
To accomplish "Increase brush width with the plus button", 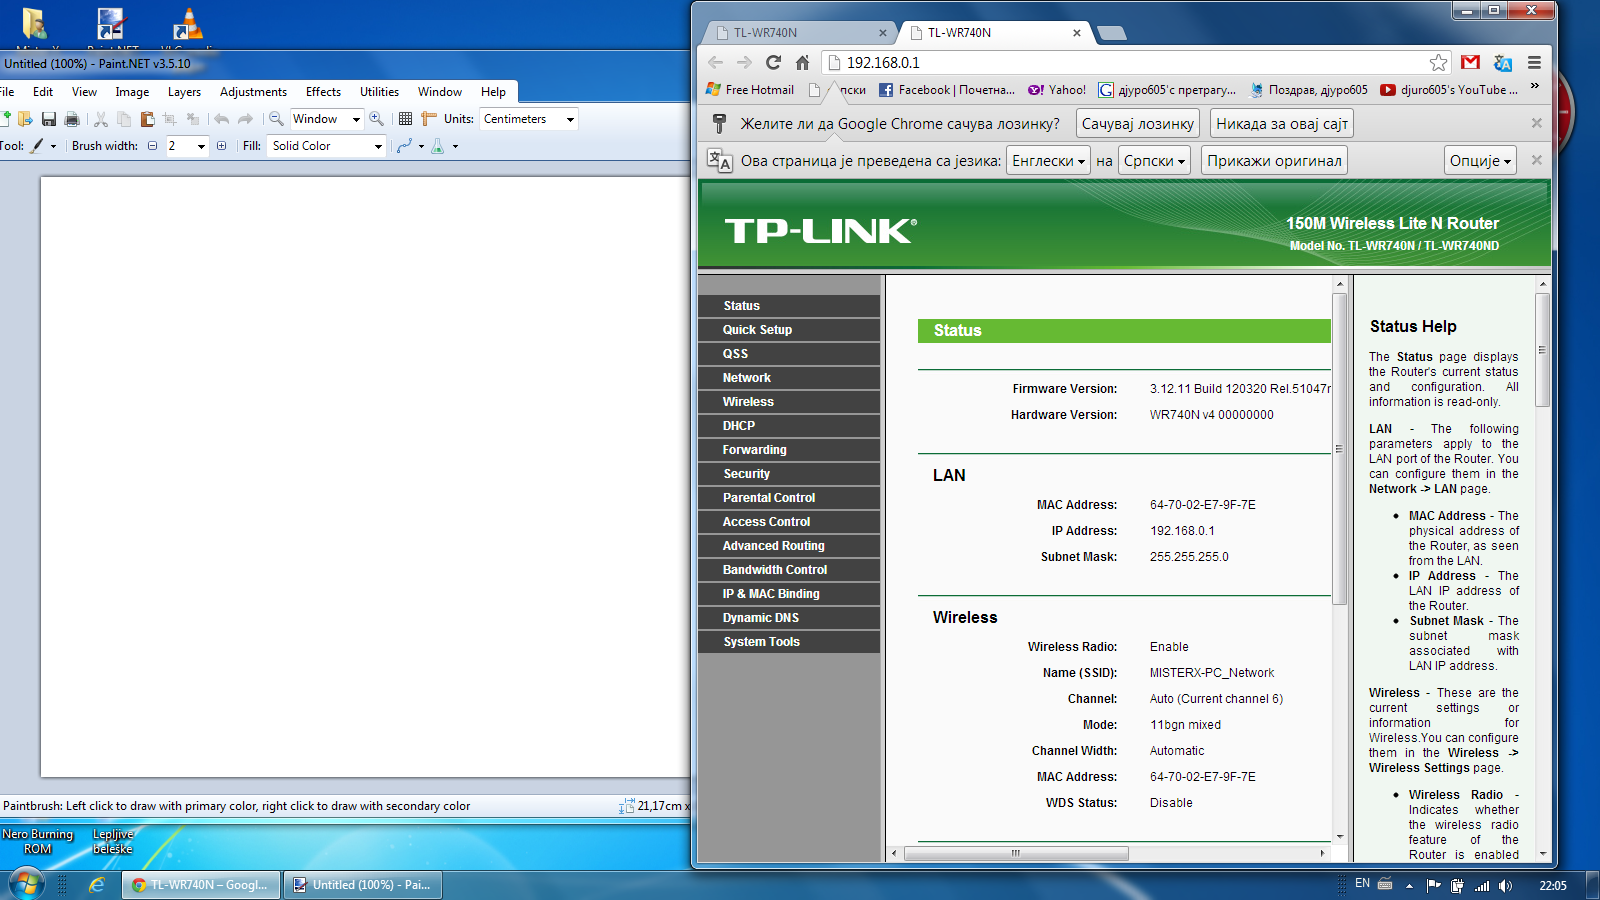I will pyautogui.click(x=222, y=146).
